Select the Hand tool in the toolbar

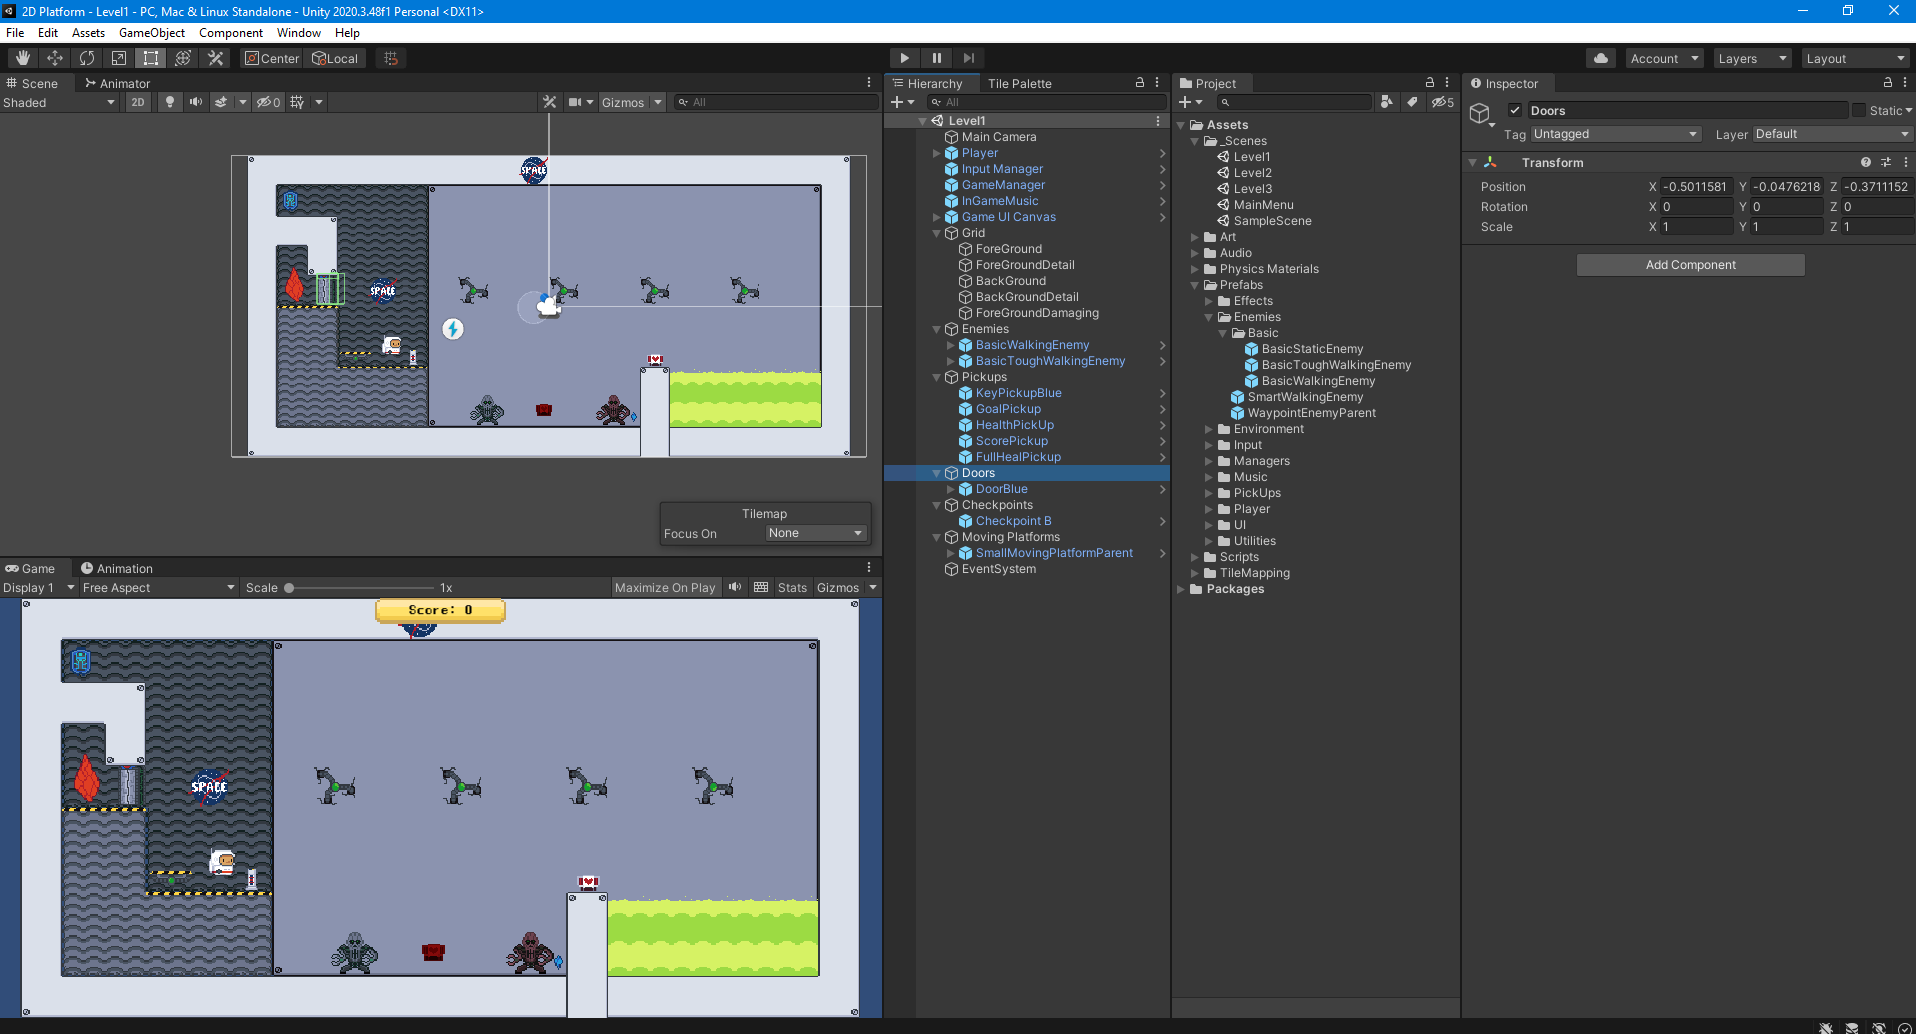click(x=23, y=58)
